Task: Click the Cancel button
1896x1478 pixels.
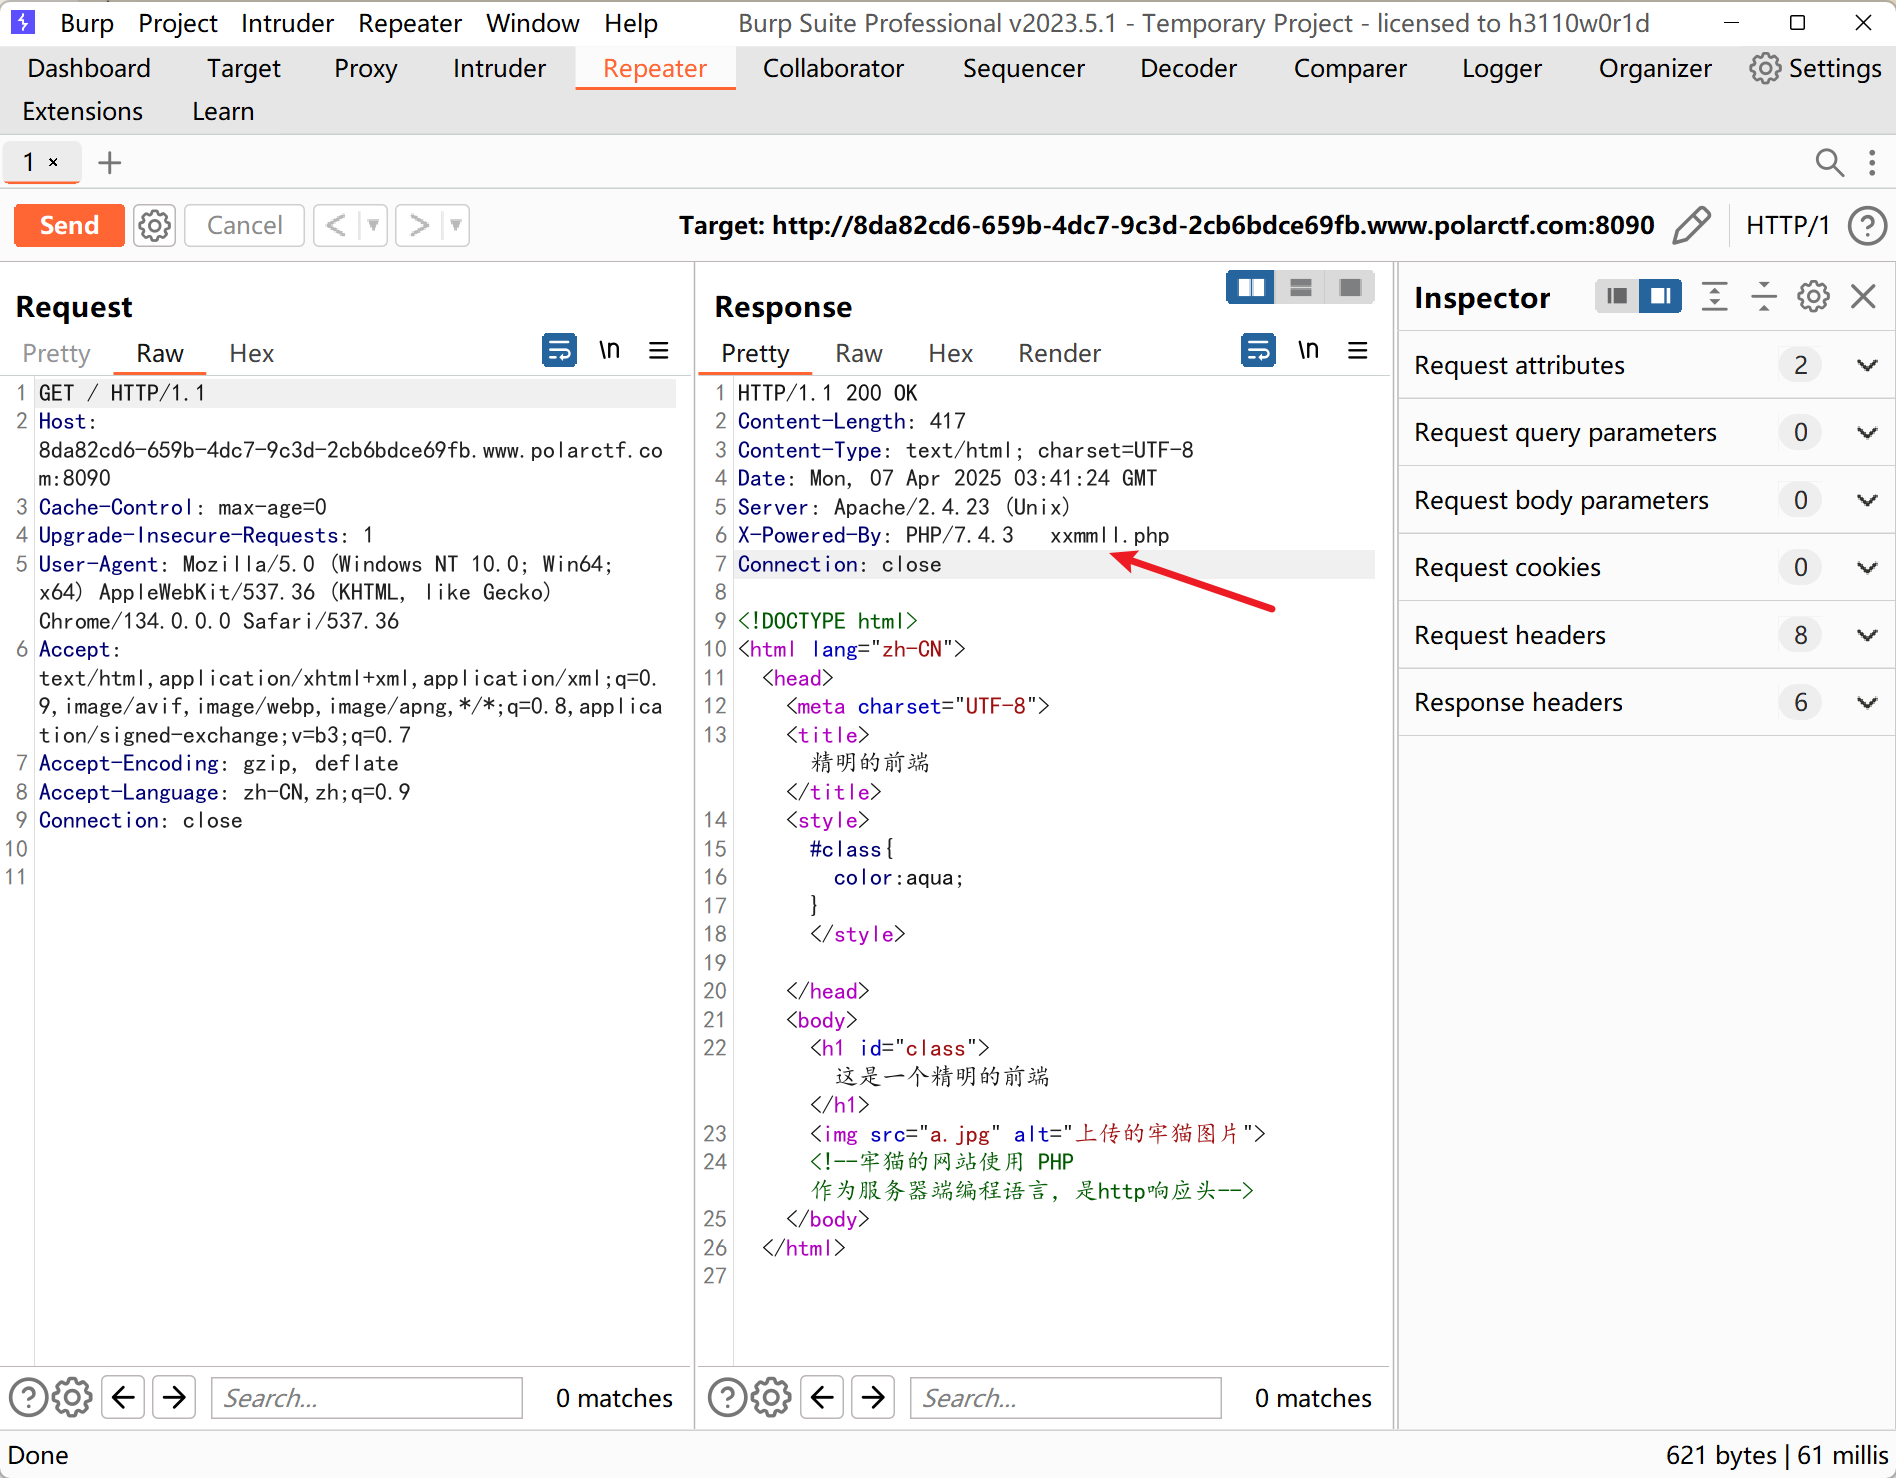Action: (244, 225)
